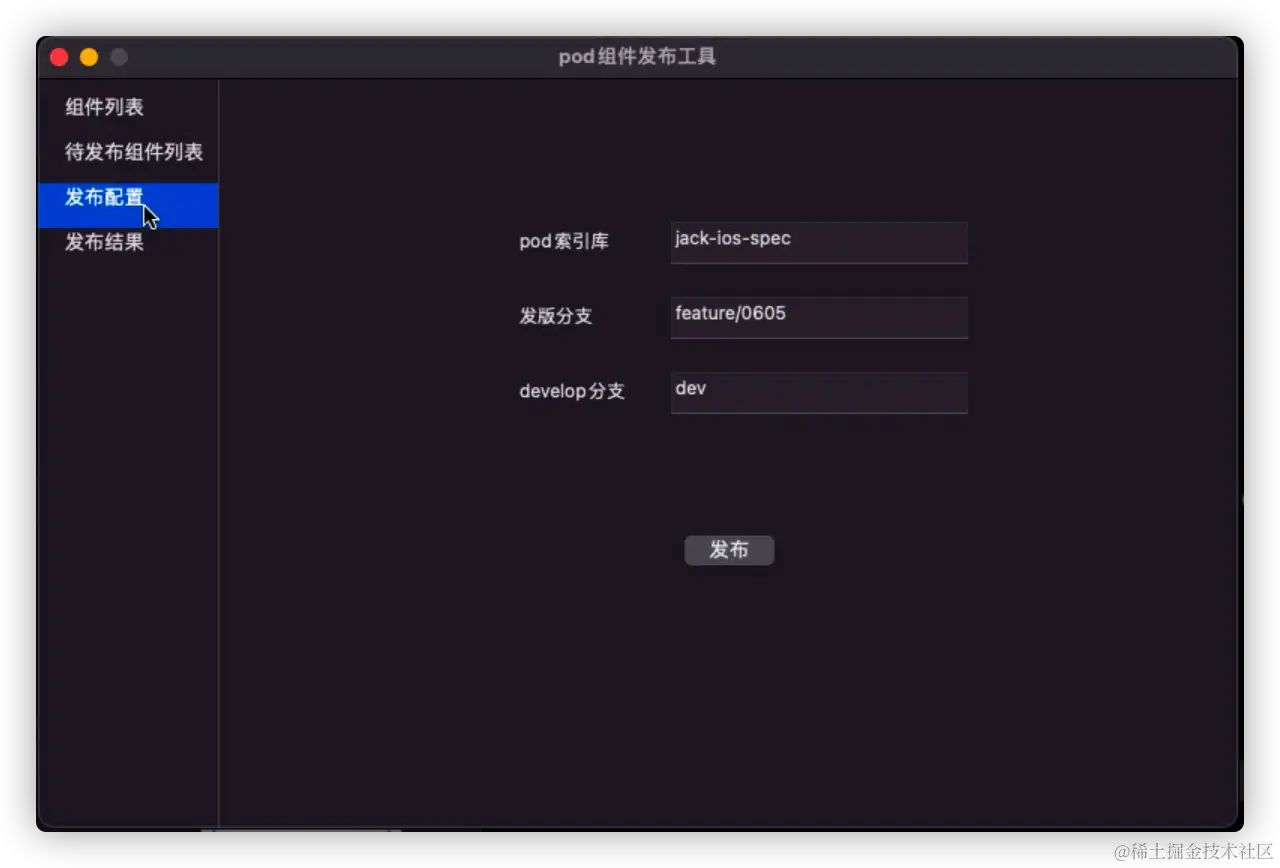
Task: Click the develop分支 field containing dev
Action: pyautogui.click(x=819, y=393)
